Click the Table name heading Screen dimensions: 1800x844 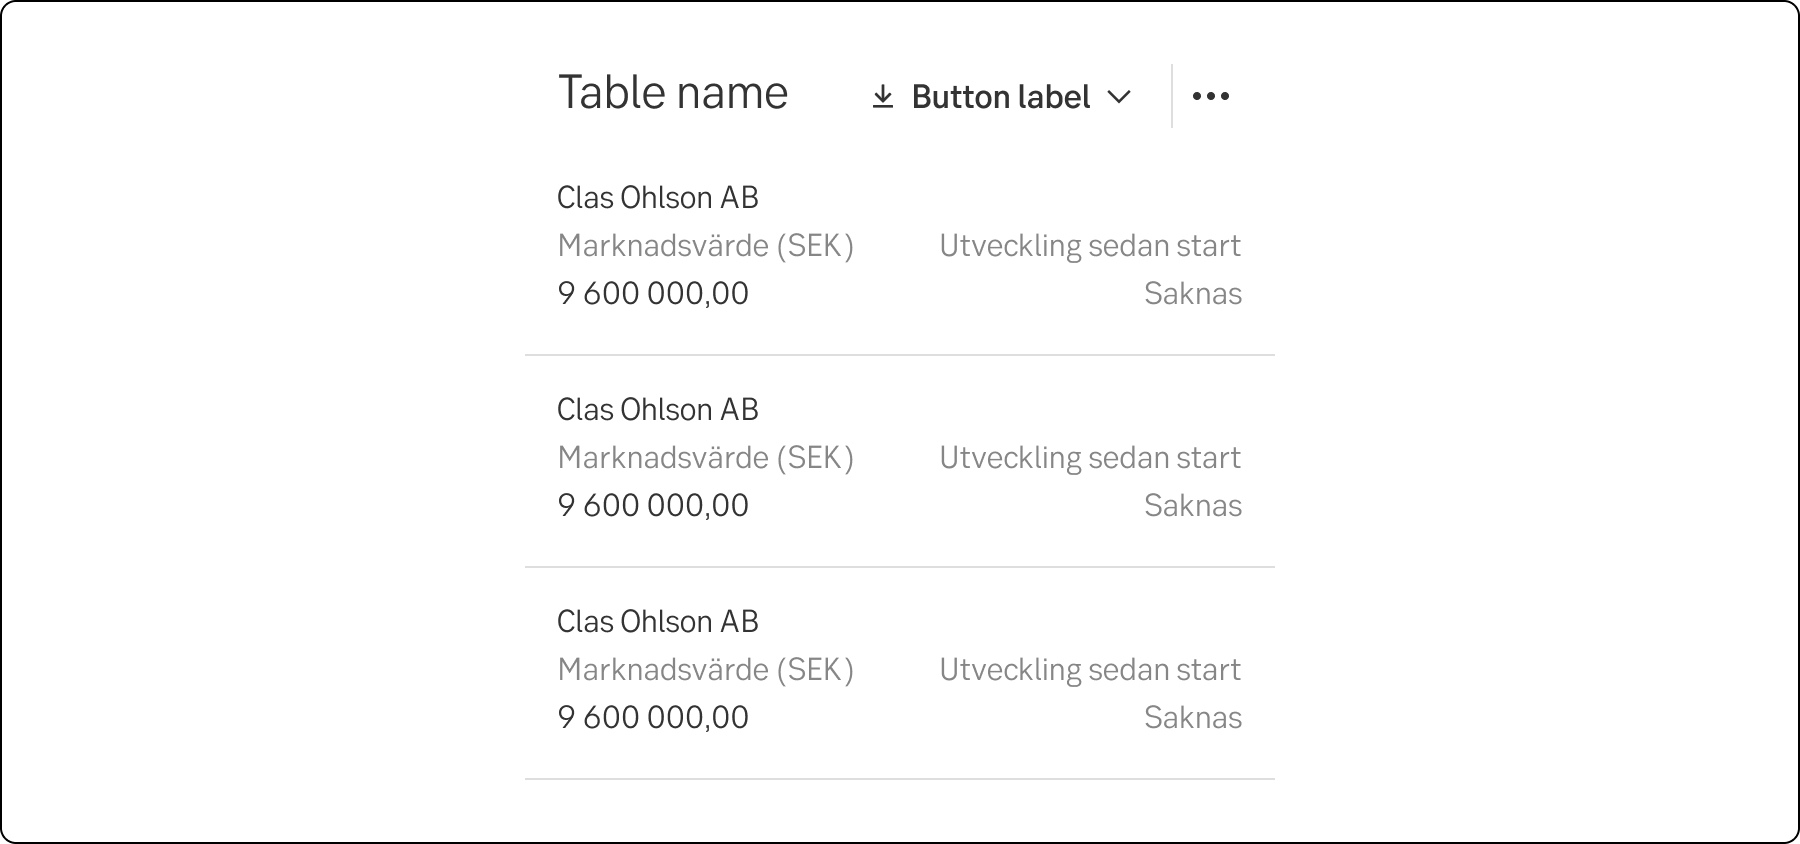(673, 92)
